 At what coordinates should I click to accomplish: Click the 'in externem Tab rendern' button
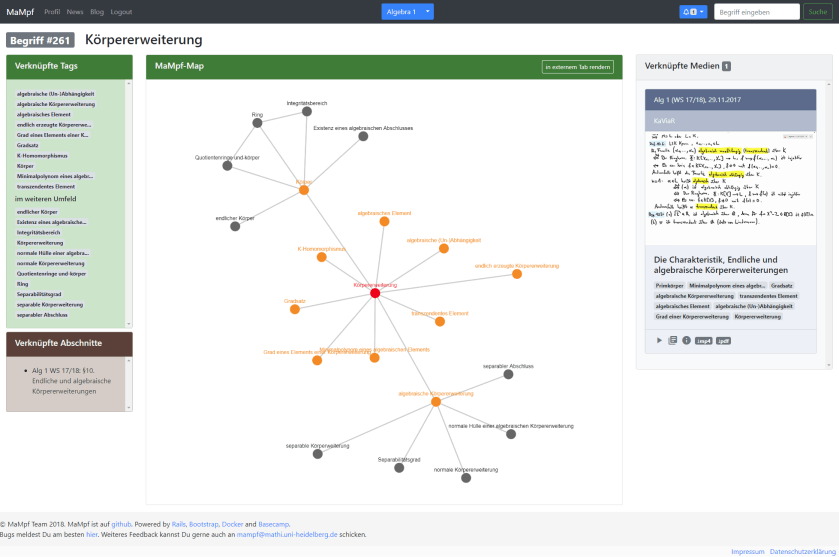[x=577, y=67]
